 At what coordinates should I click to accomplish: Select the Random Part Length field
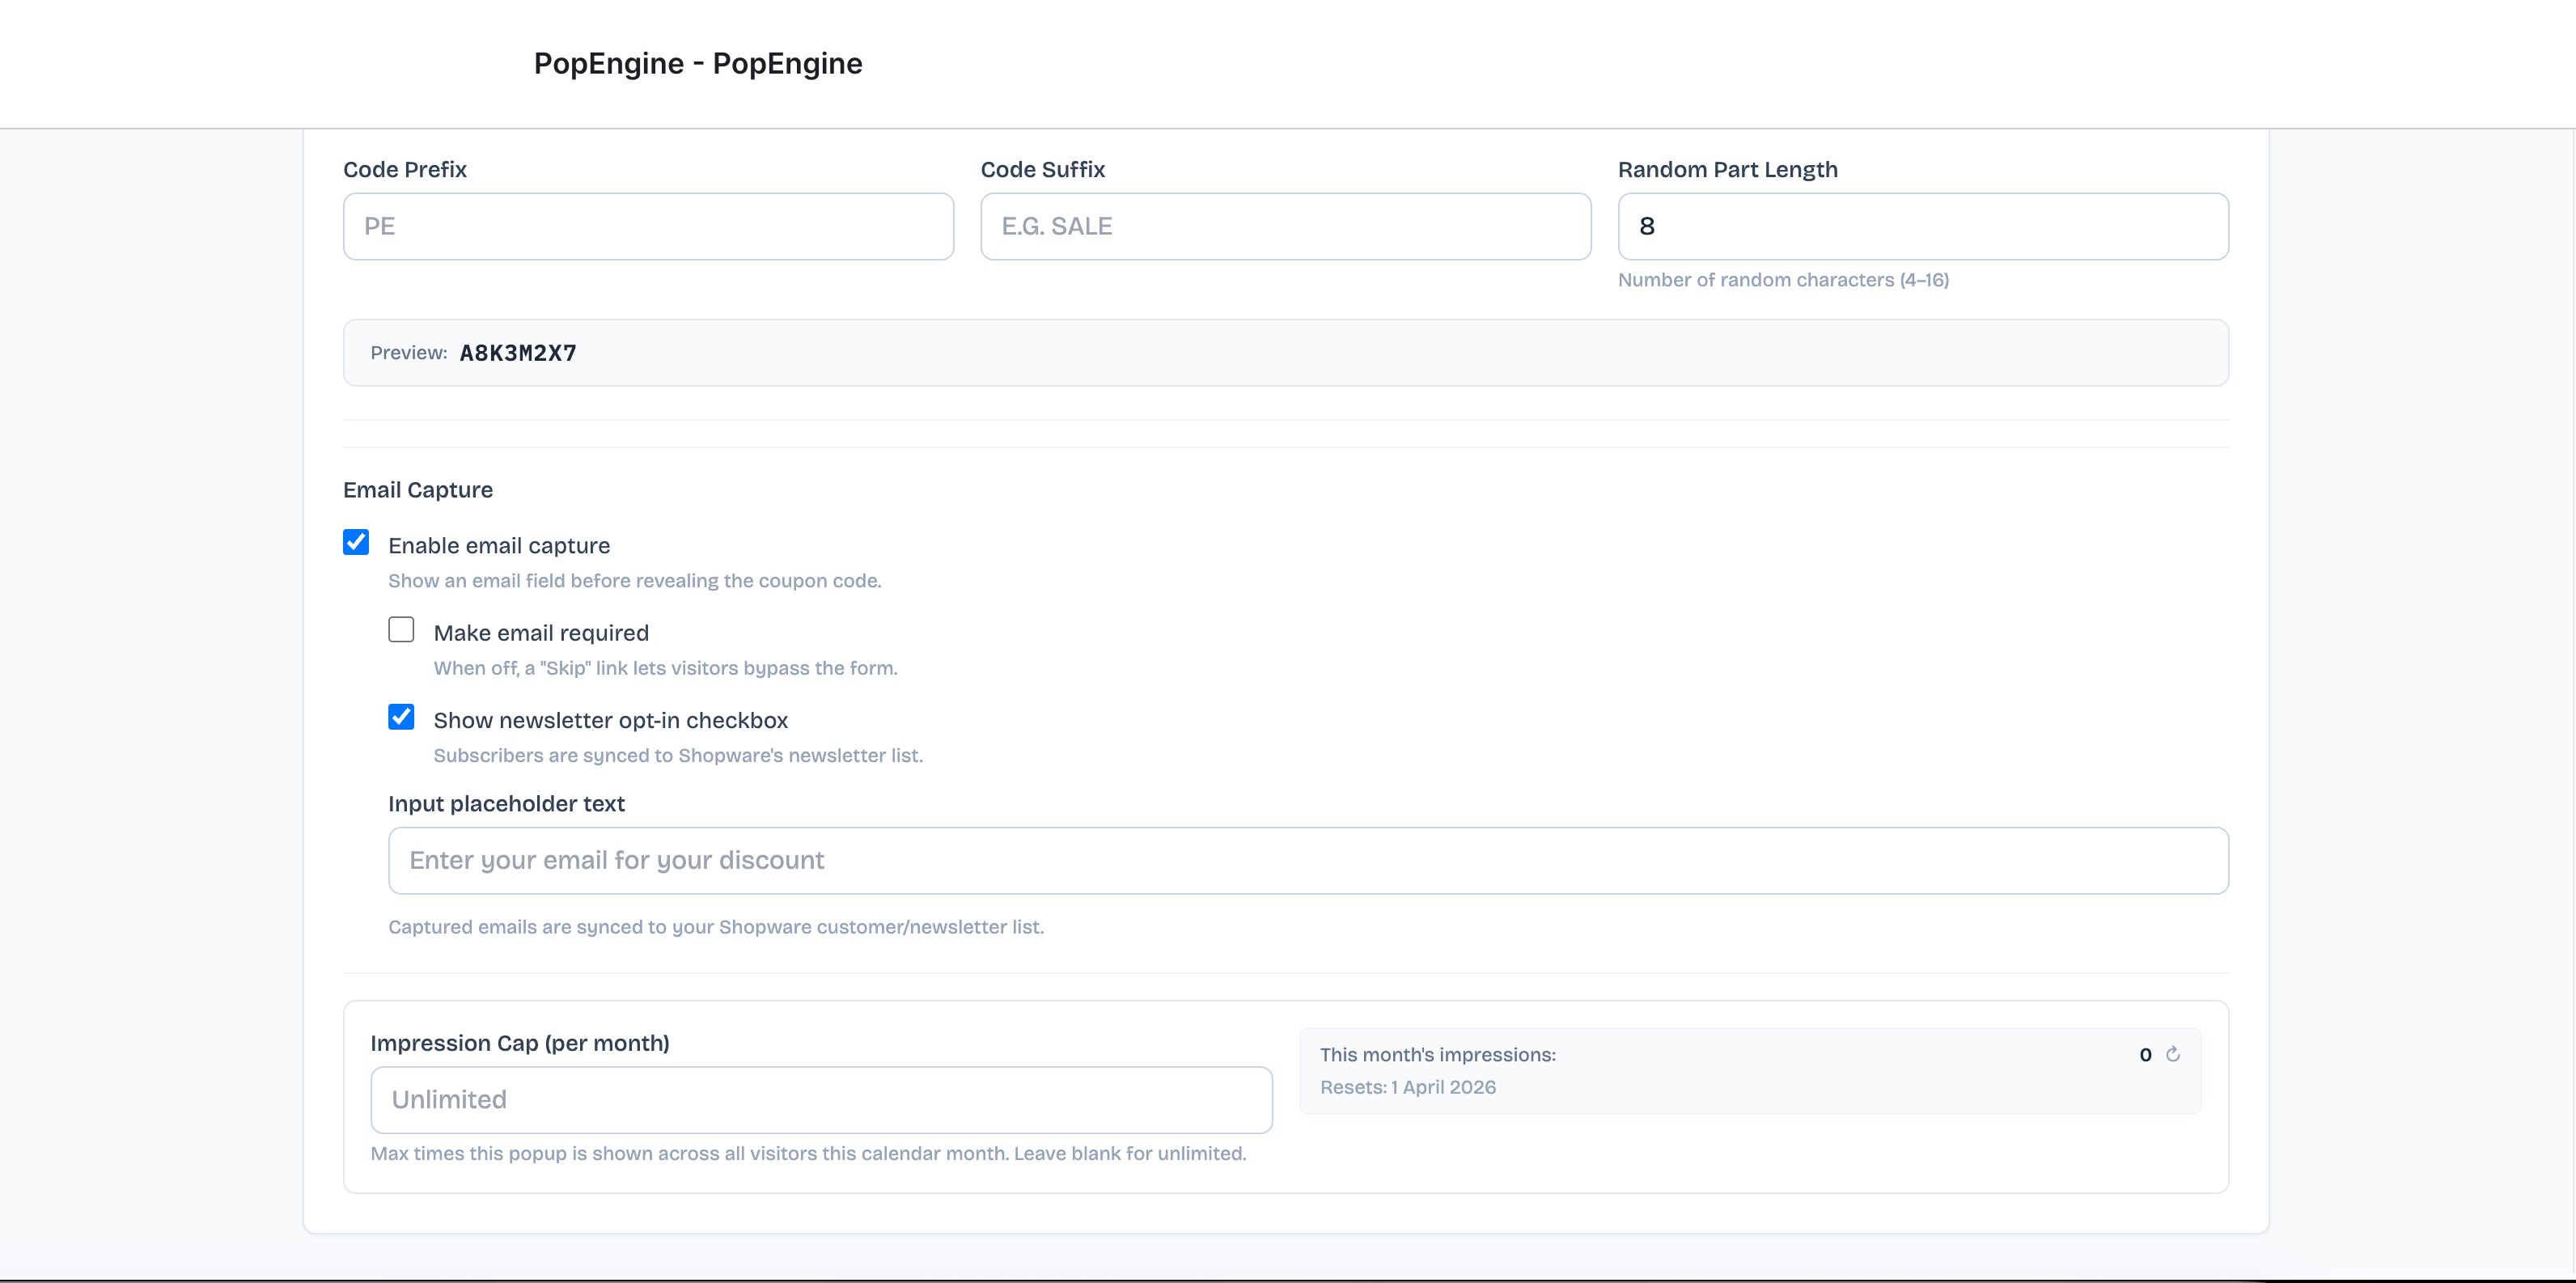[1922, 227]
